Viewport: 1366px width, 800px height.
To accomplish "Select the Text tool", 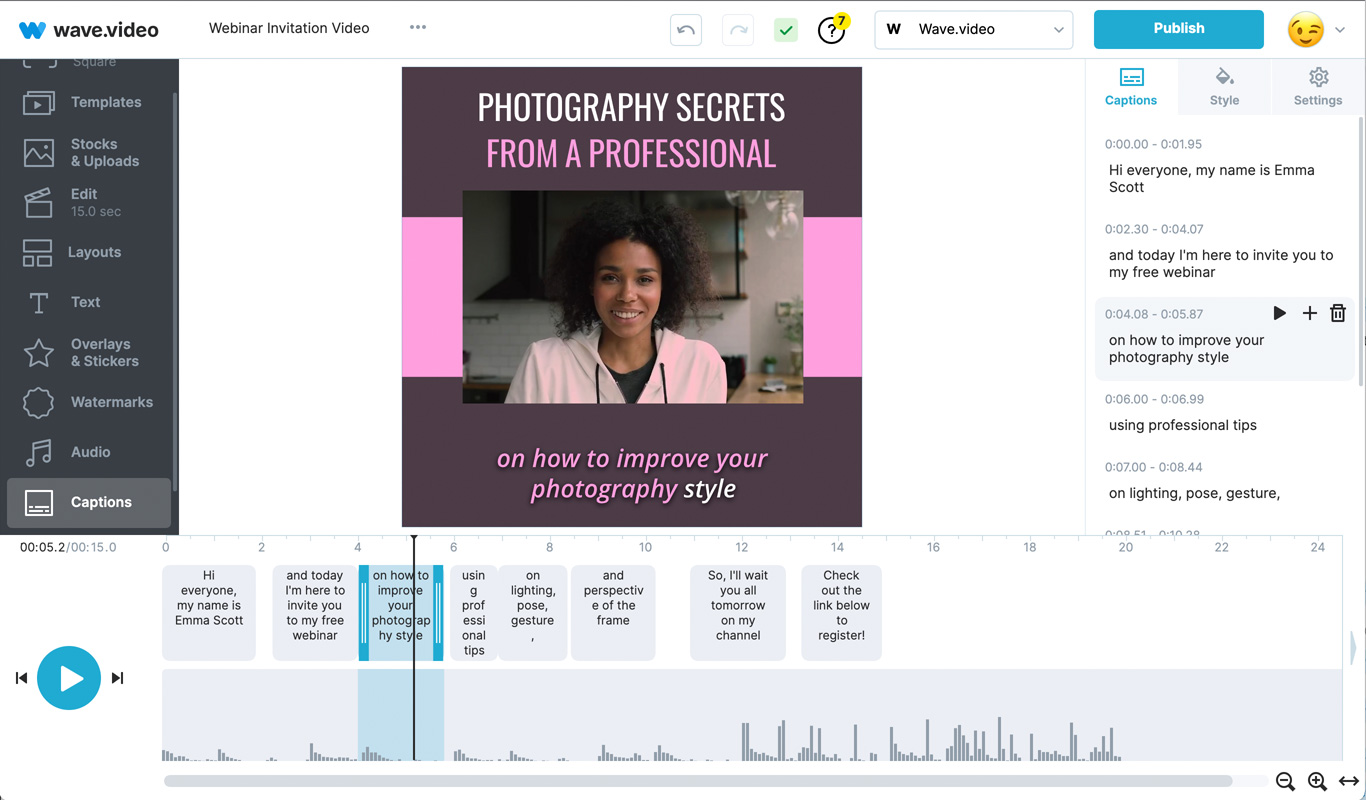I will point(85,301).
